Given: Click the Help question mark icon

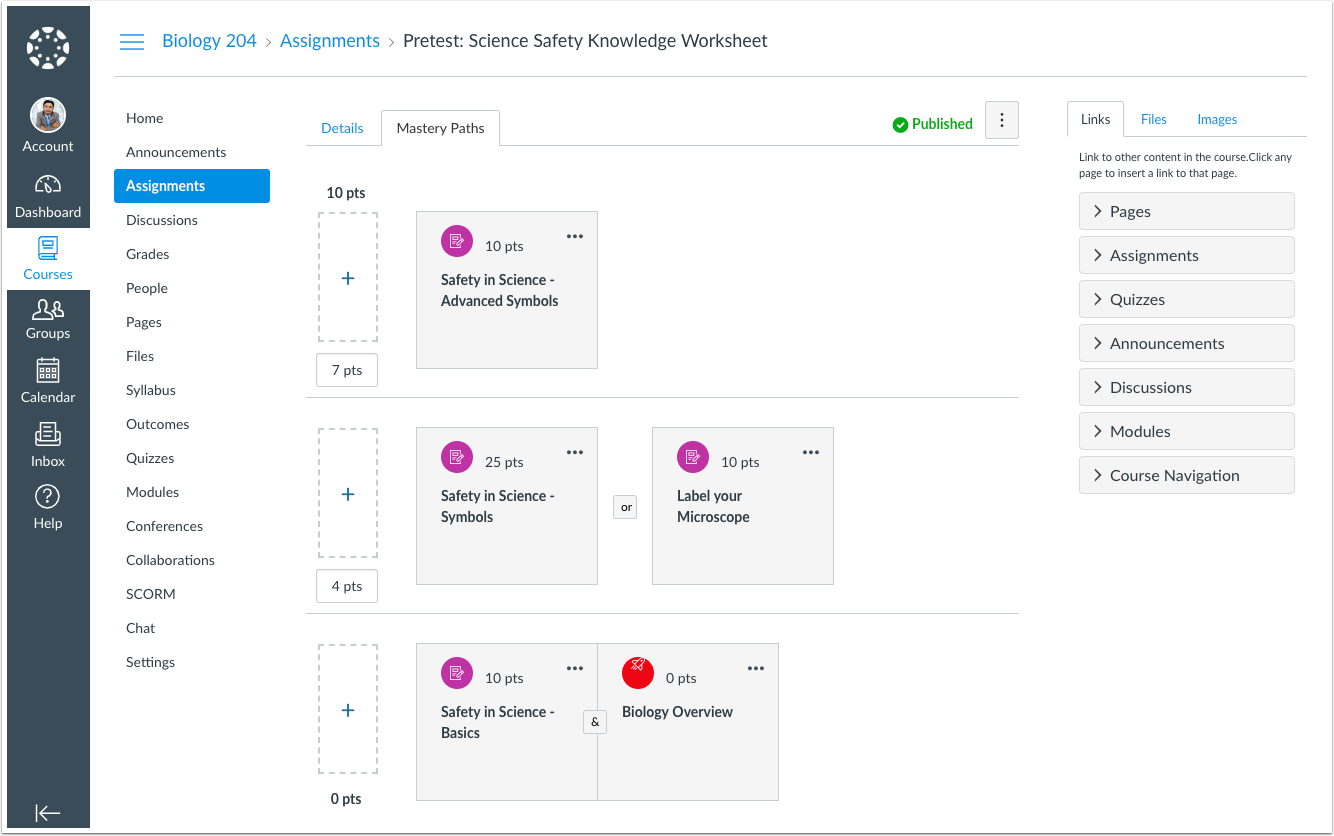Looking at the screenshot, I should [48, 497].
